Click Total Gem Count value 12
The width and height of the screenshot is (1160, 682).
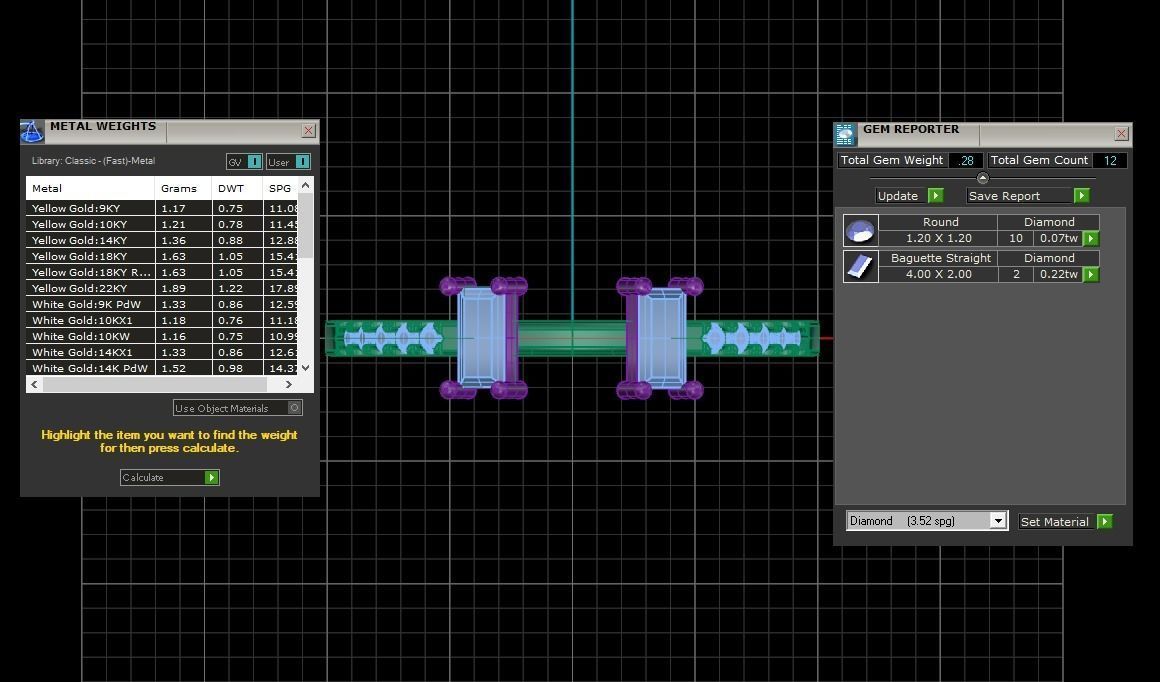tap(1110, 161)
